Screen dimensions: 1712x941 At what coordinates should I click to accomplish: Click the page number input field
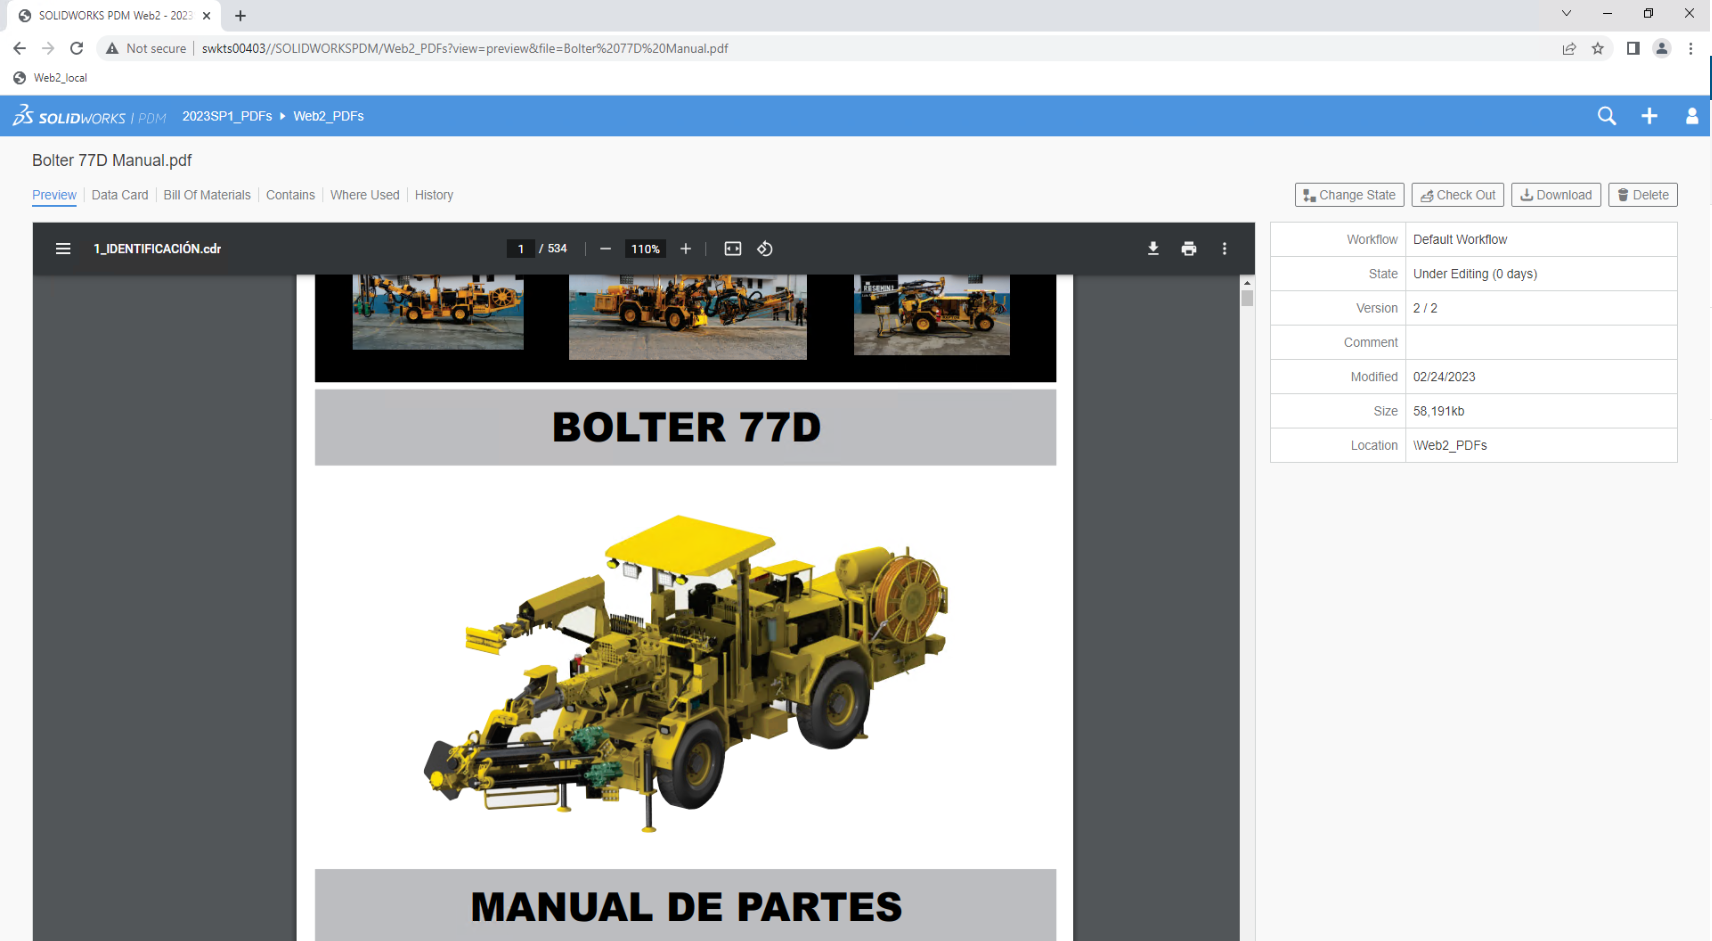(521, 248)
